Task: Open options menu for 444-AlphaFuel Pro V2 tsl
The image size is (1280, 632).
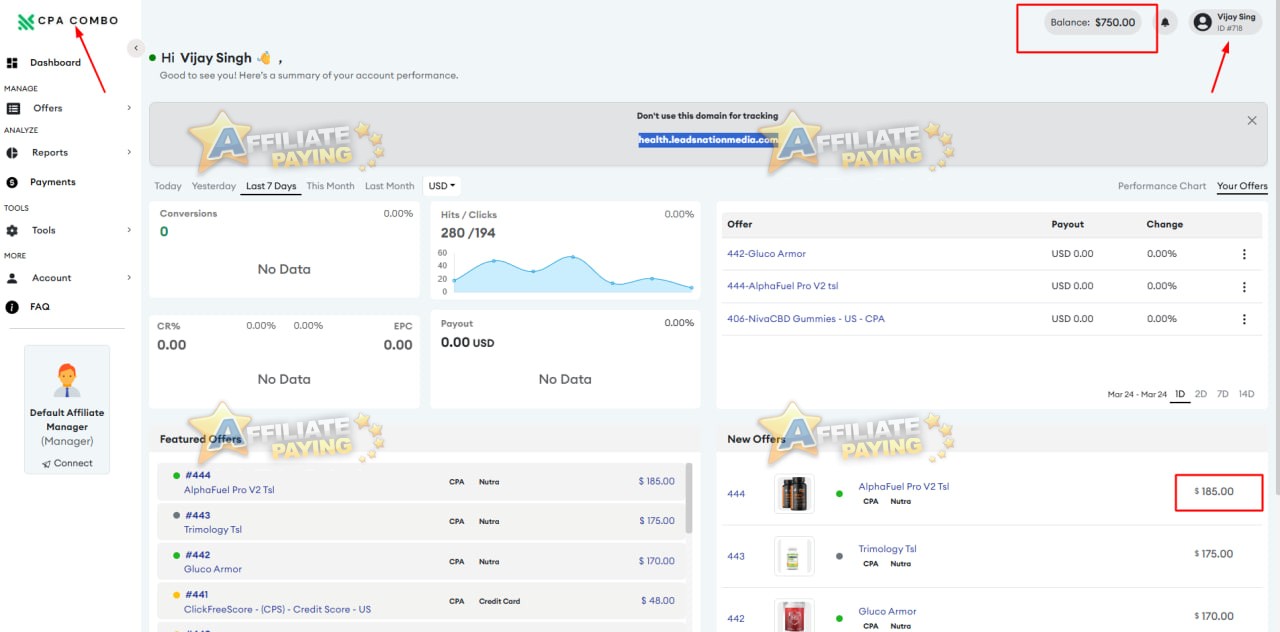Action: click(1244, 287)
